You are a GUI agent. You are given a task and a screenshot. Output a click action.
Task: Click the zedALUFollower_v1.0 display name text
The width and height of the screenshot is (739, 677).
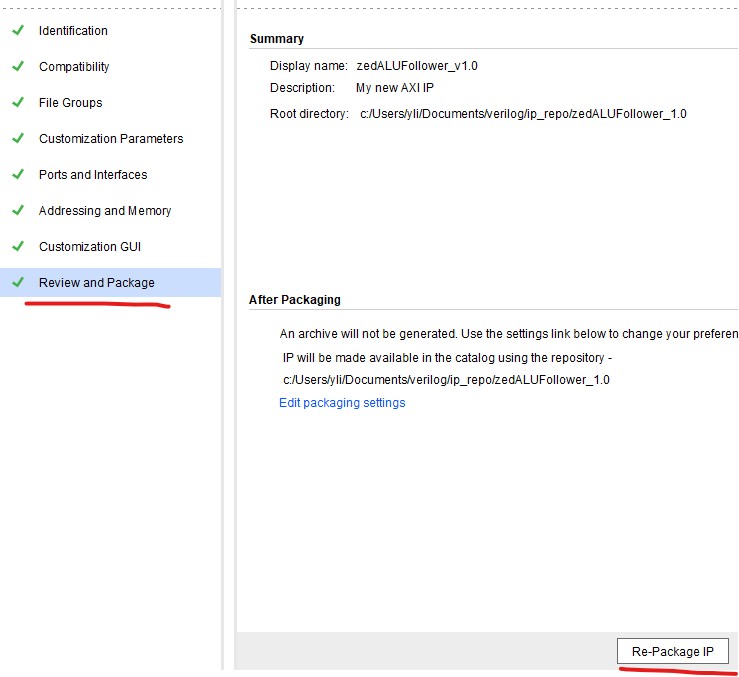coord(417,66)
